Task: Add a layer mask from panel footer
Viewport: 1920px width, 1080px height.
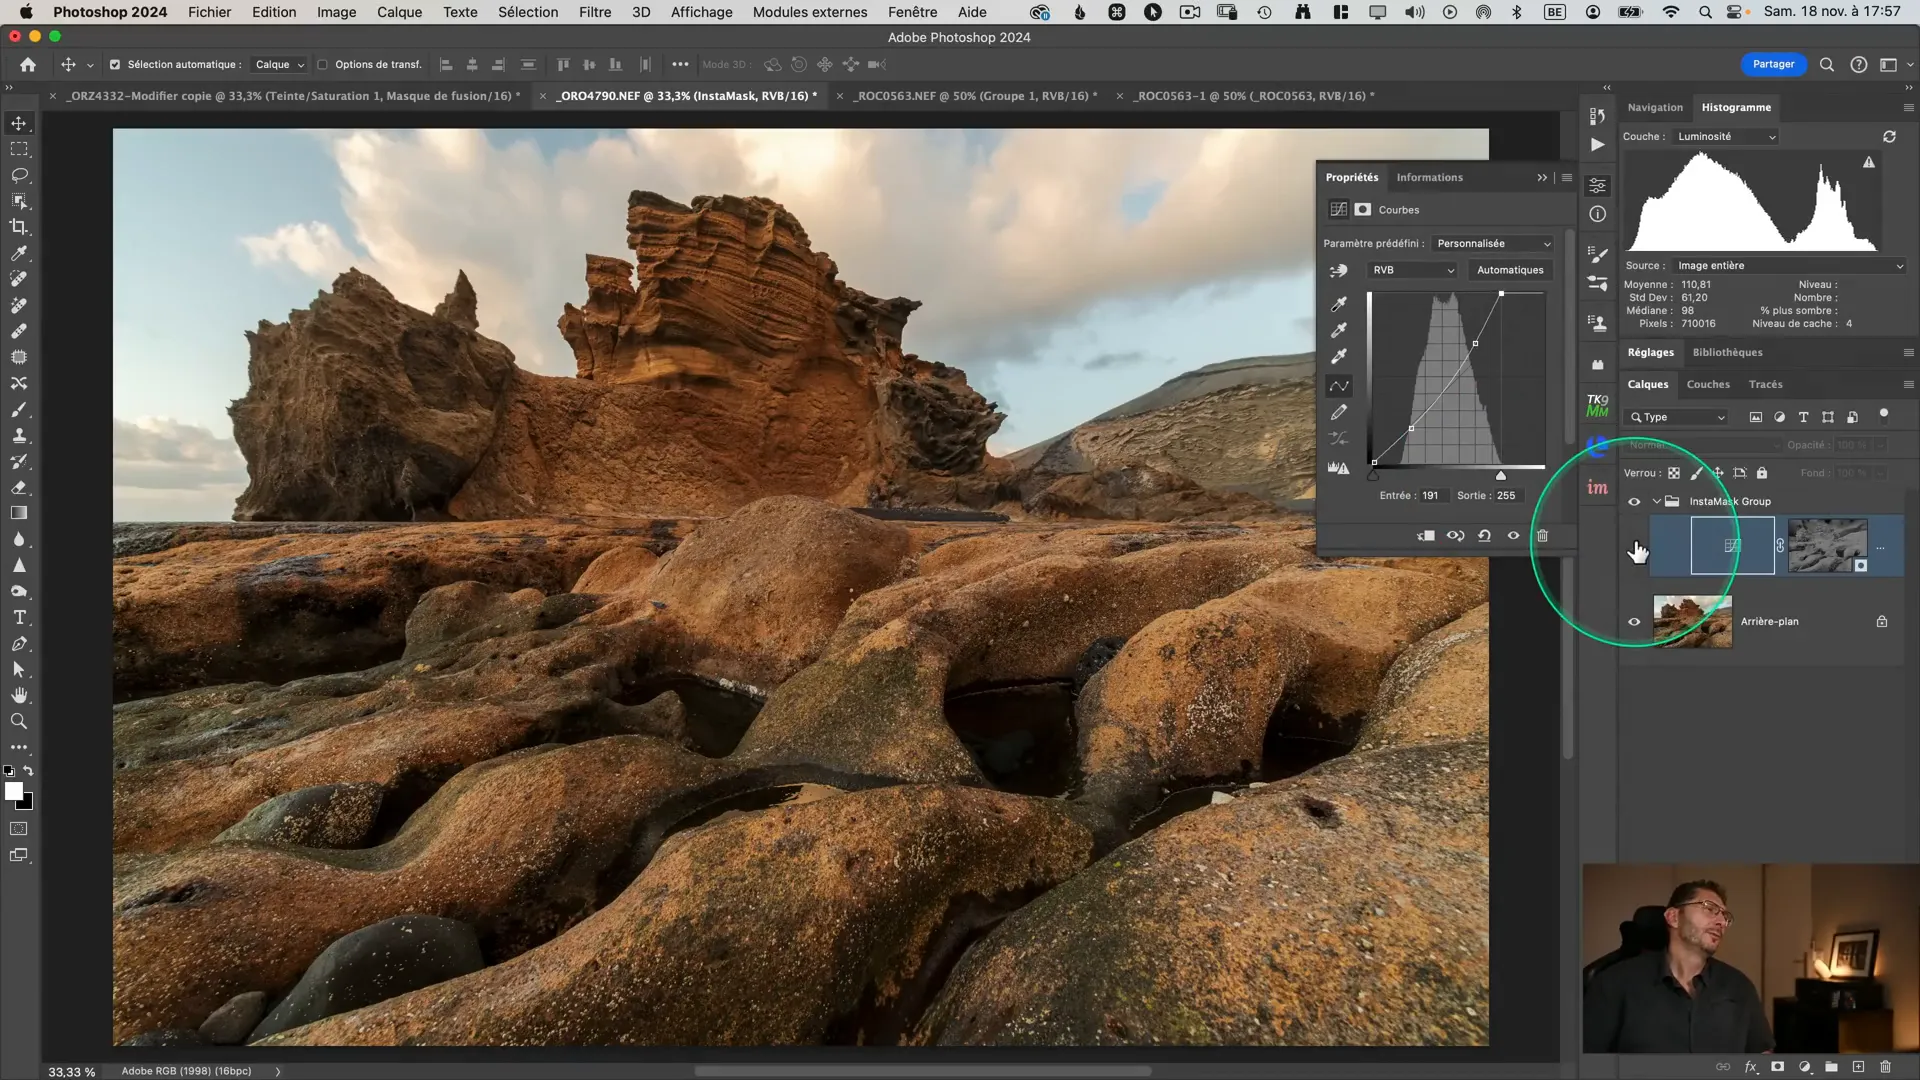Action: [1778, 1067]
